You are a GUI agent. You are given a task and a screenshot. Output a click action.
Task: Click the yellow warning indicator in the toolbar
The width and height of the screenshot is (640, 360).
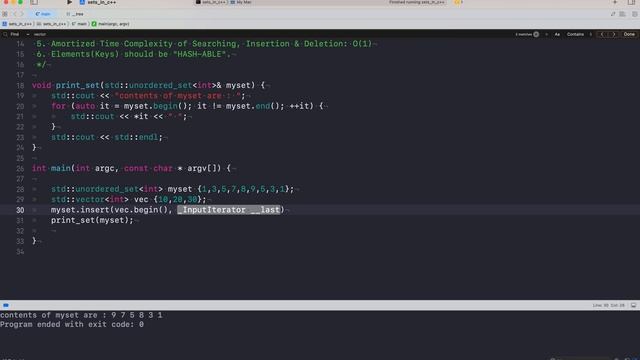click(458, 2)
